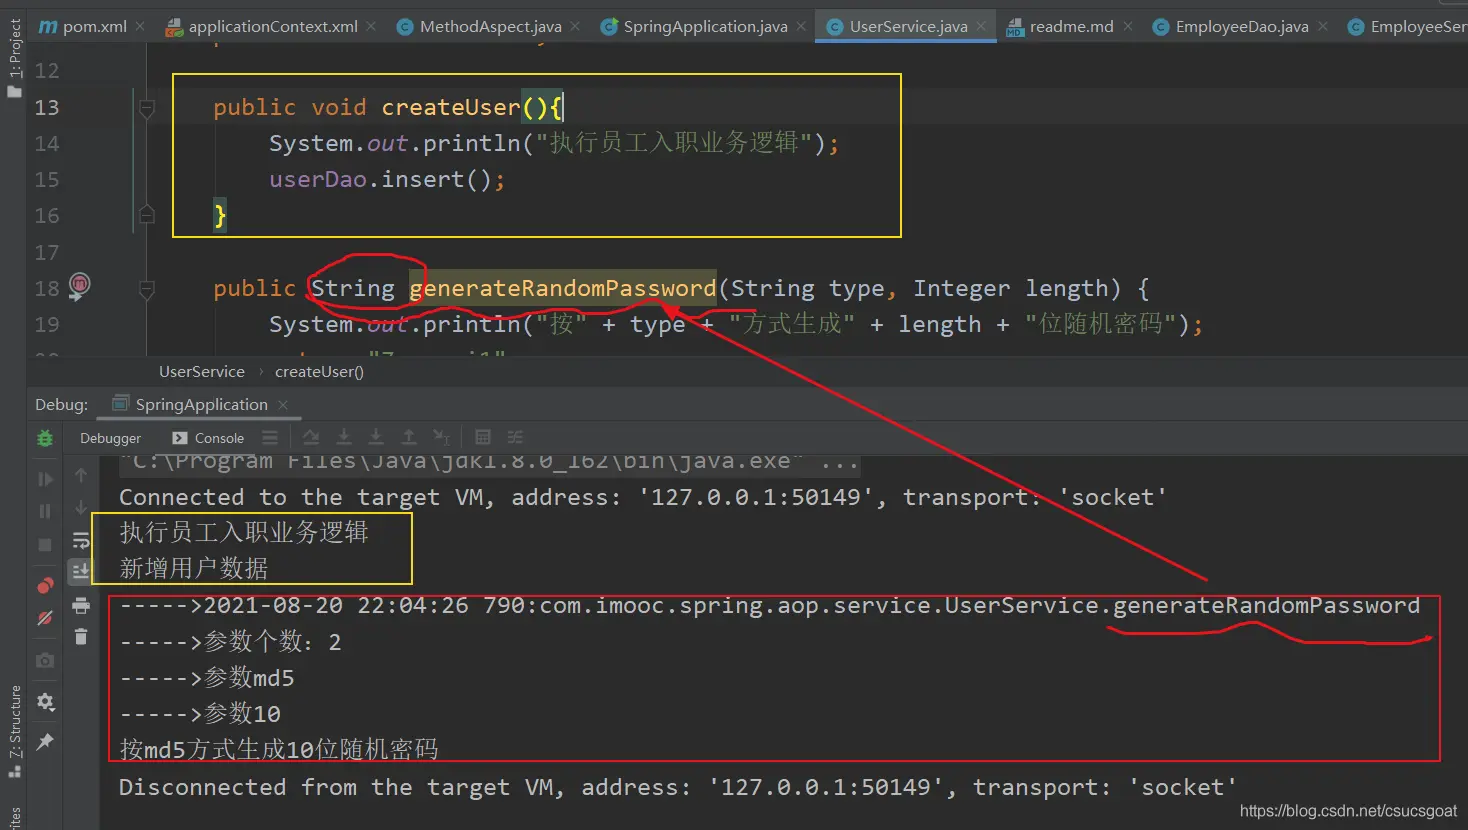
Task: Close the pom.xml editor tab
Action: click(x=140, y=27)
